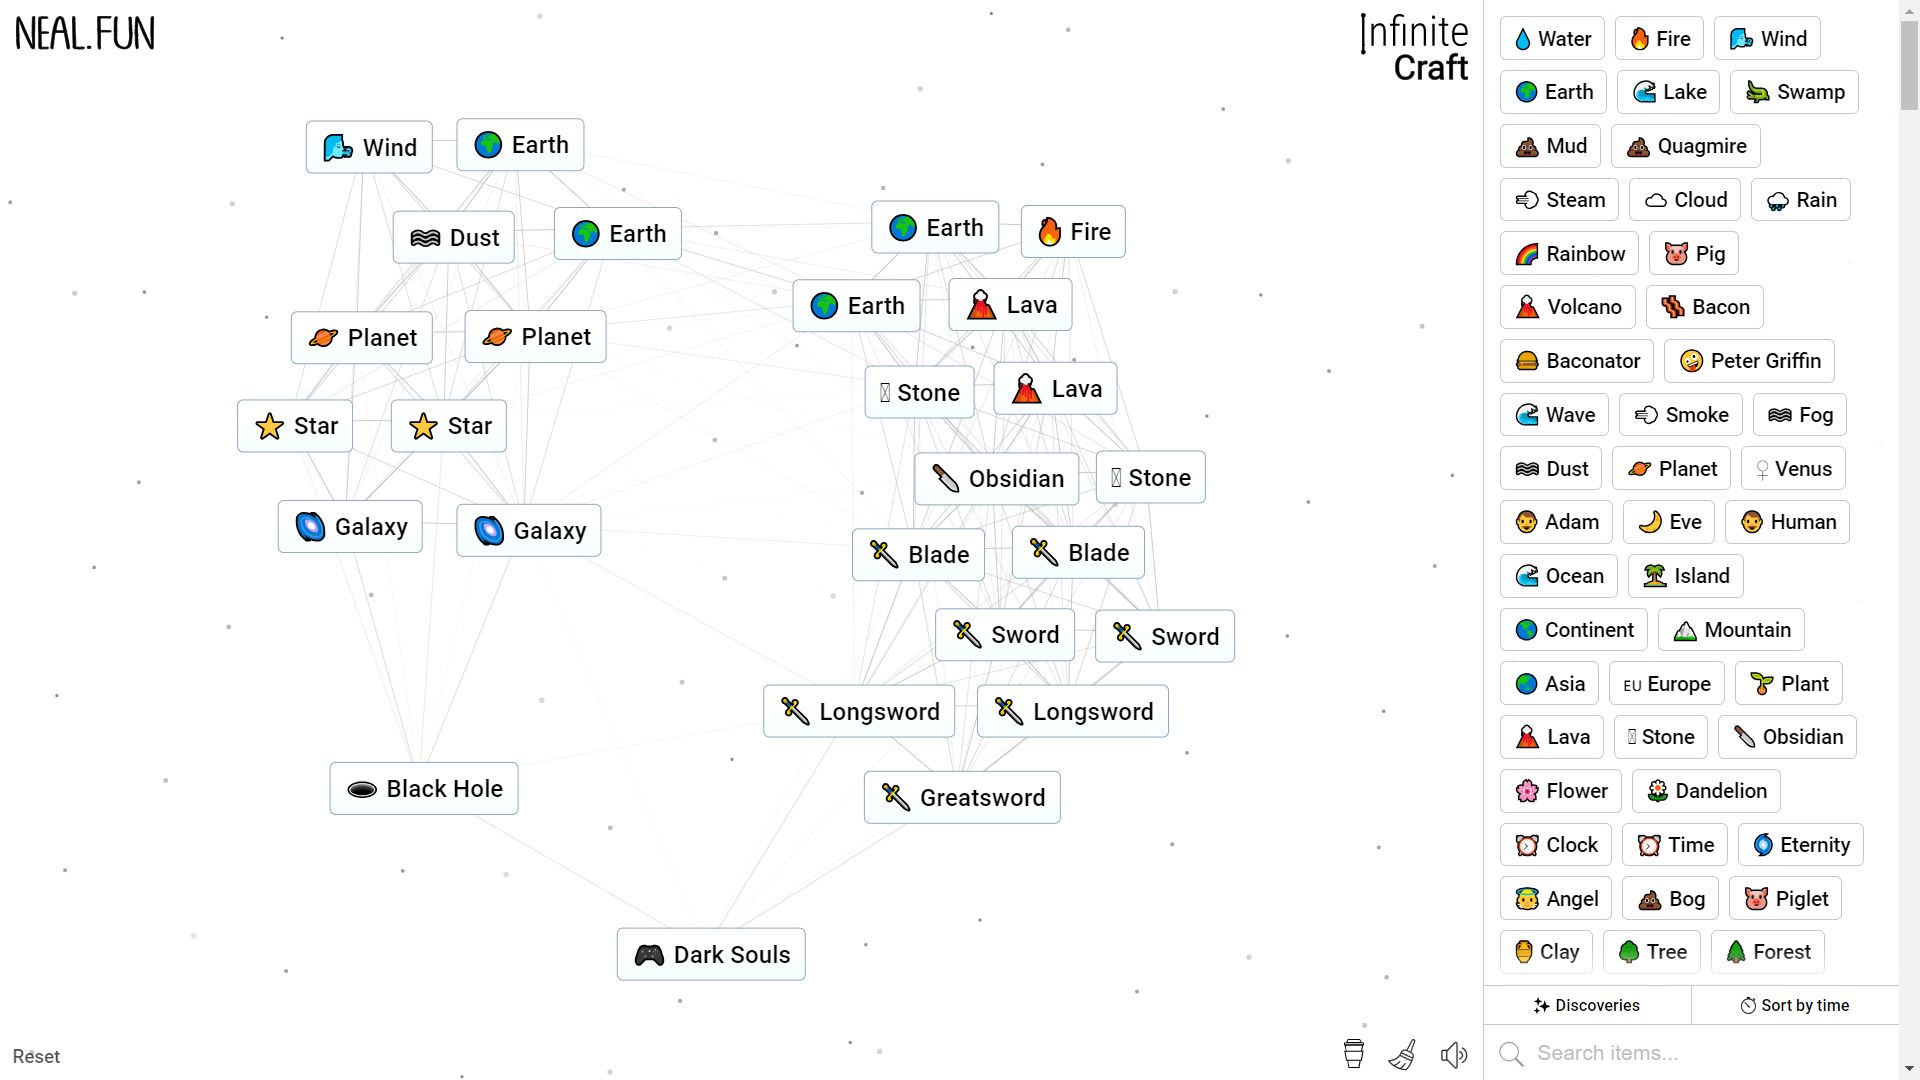Expand the Forest element in sidebar
The width and height of the screenshot is (1920, 1080).
(x=1768, y=952)
